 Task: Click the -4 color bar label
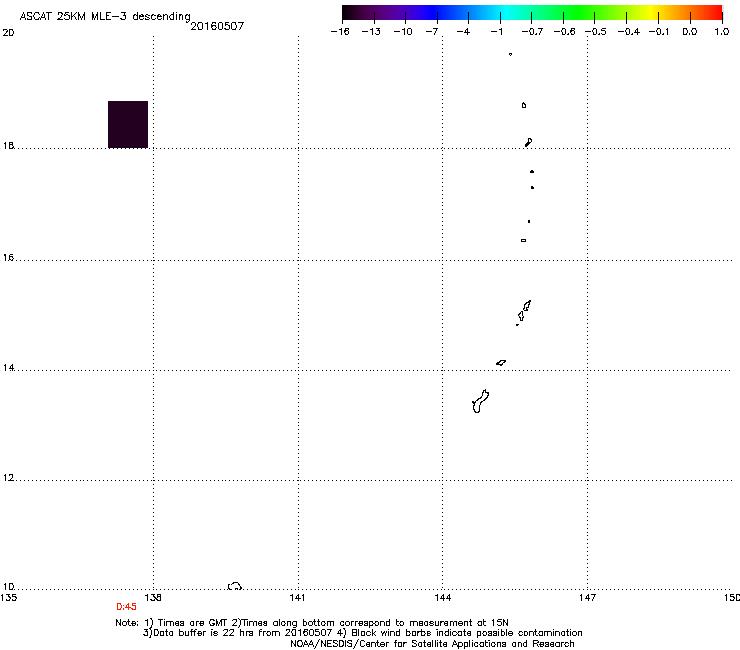click(x=463, y=32)
